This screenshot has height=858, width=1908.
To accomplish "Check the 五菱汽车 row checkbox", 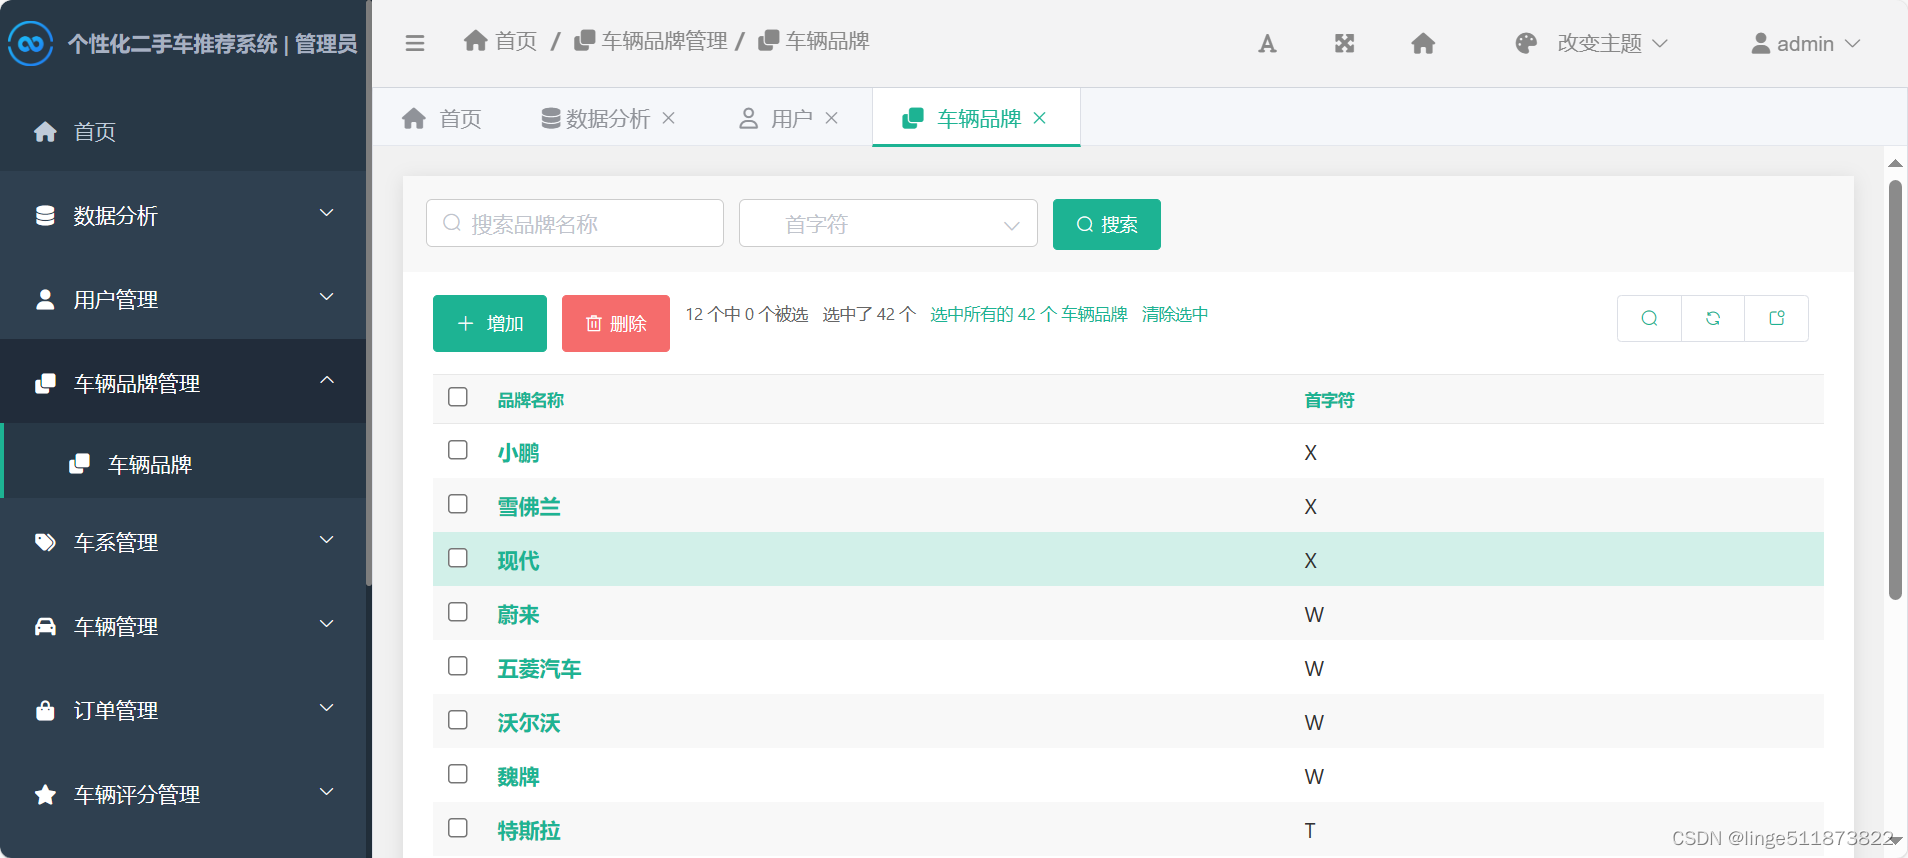I will tap(458, 666).
